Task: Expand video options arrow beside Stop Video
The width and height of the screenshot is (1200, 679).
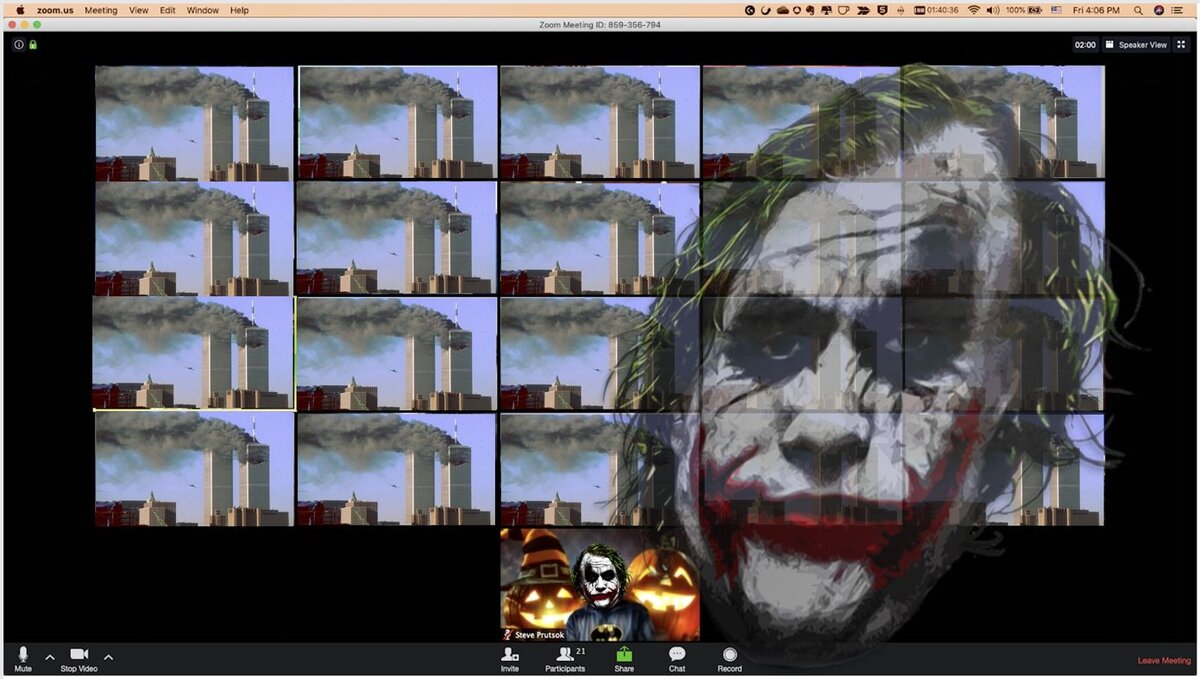Action: coord(108,657)
